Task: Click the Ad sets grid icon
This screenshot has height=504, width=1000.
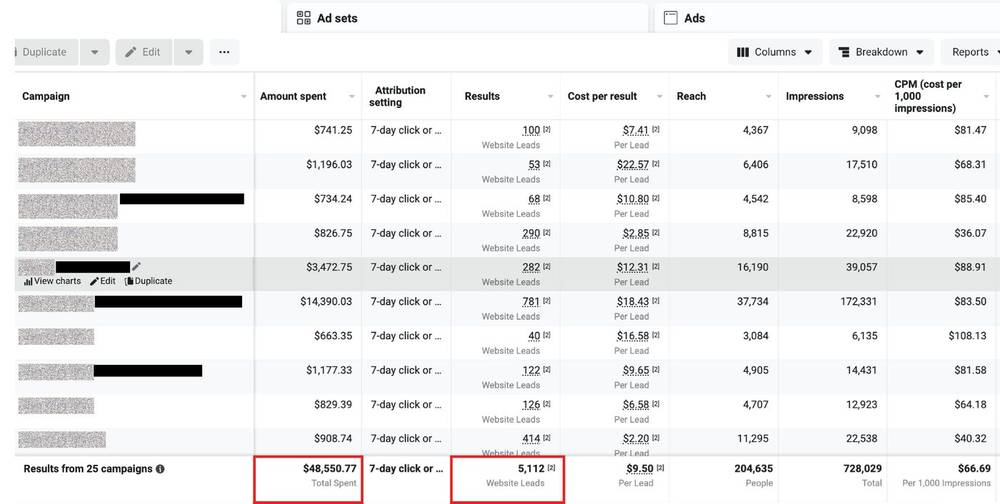Action: coord(304,18)
